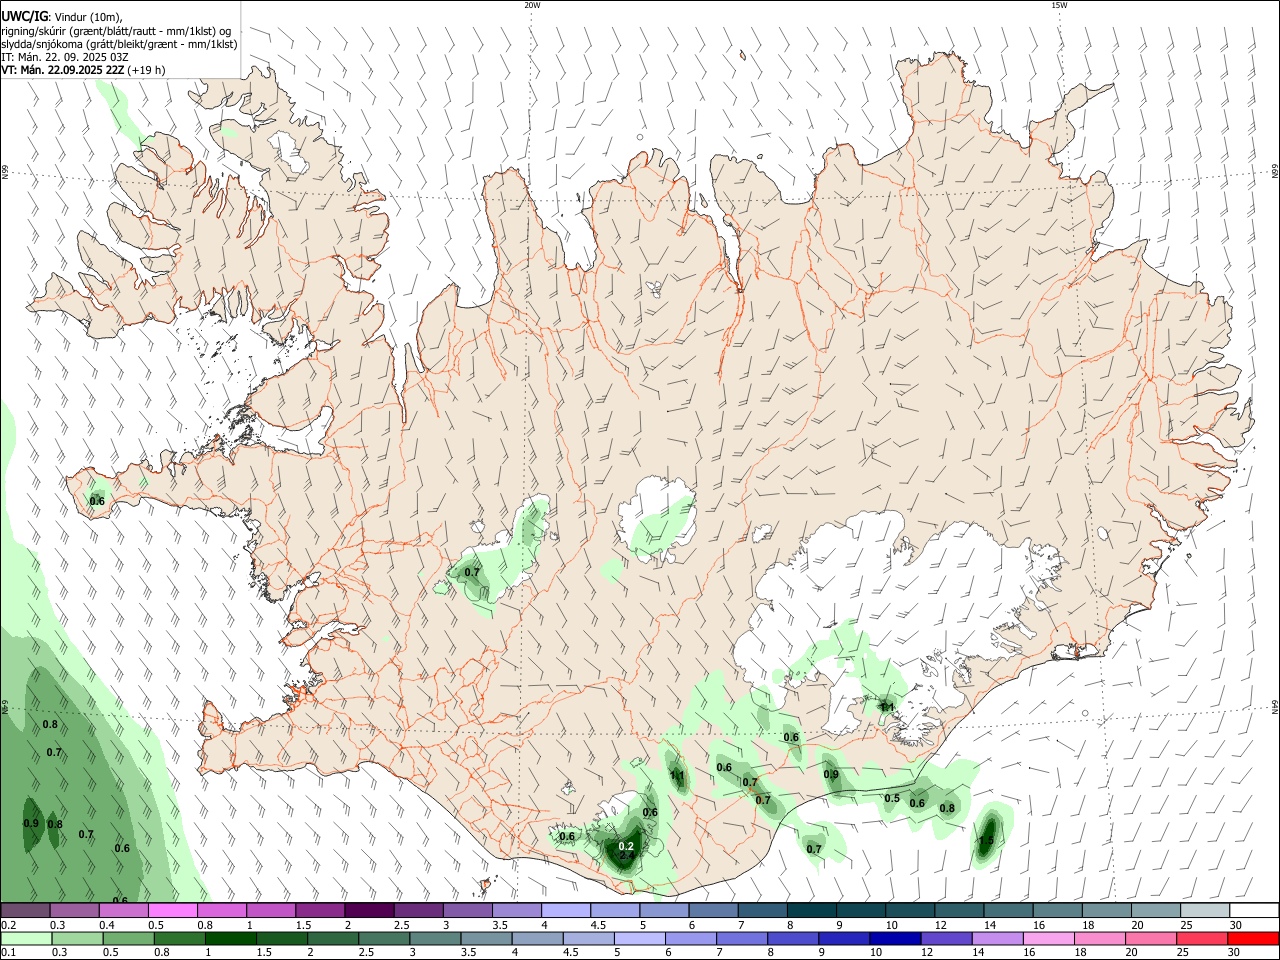1280x960 pixels.
Task: Click the crimson 25–30 lower swatch
Action: pyautogui.click(x=1201, y=938)
